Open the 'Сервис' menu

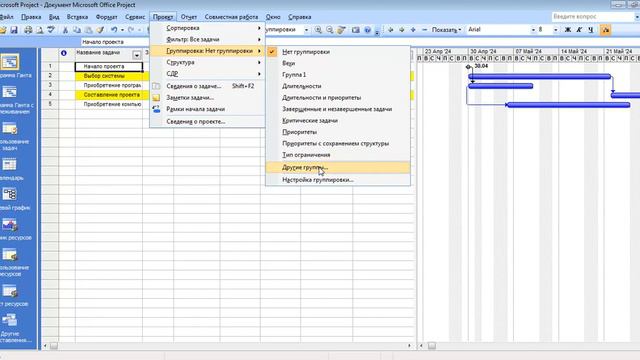135,17
